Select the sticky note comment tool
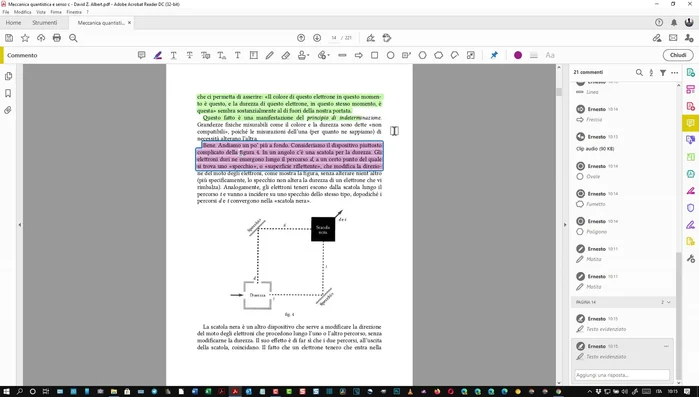The height and width of the screenshot is (397, 699). click(141, 55)
